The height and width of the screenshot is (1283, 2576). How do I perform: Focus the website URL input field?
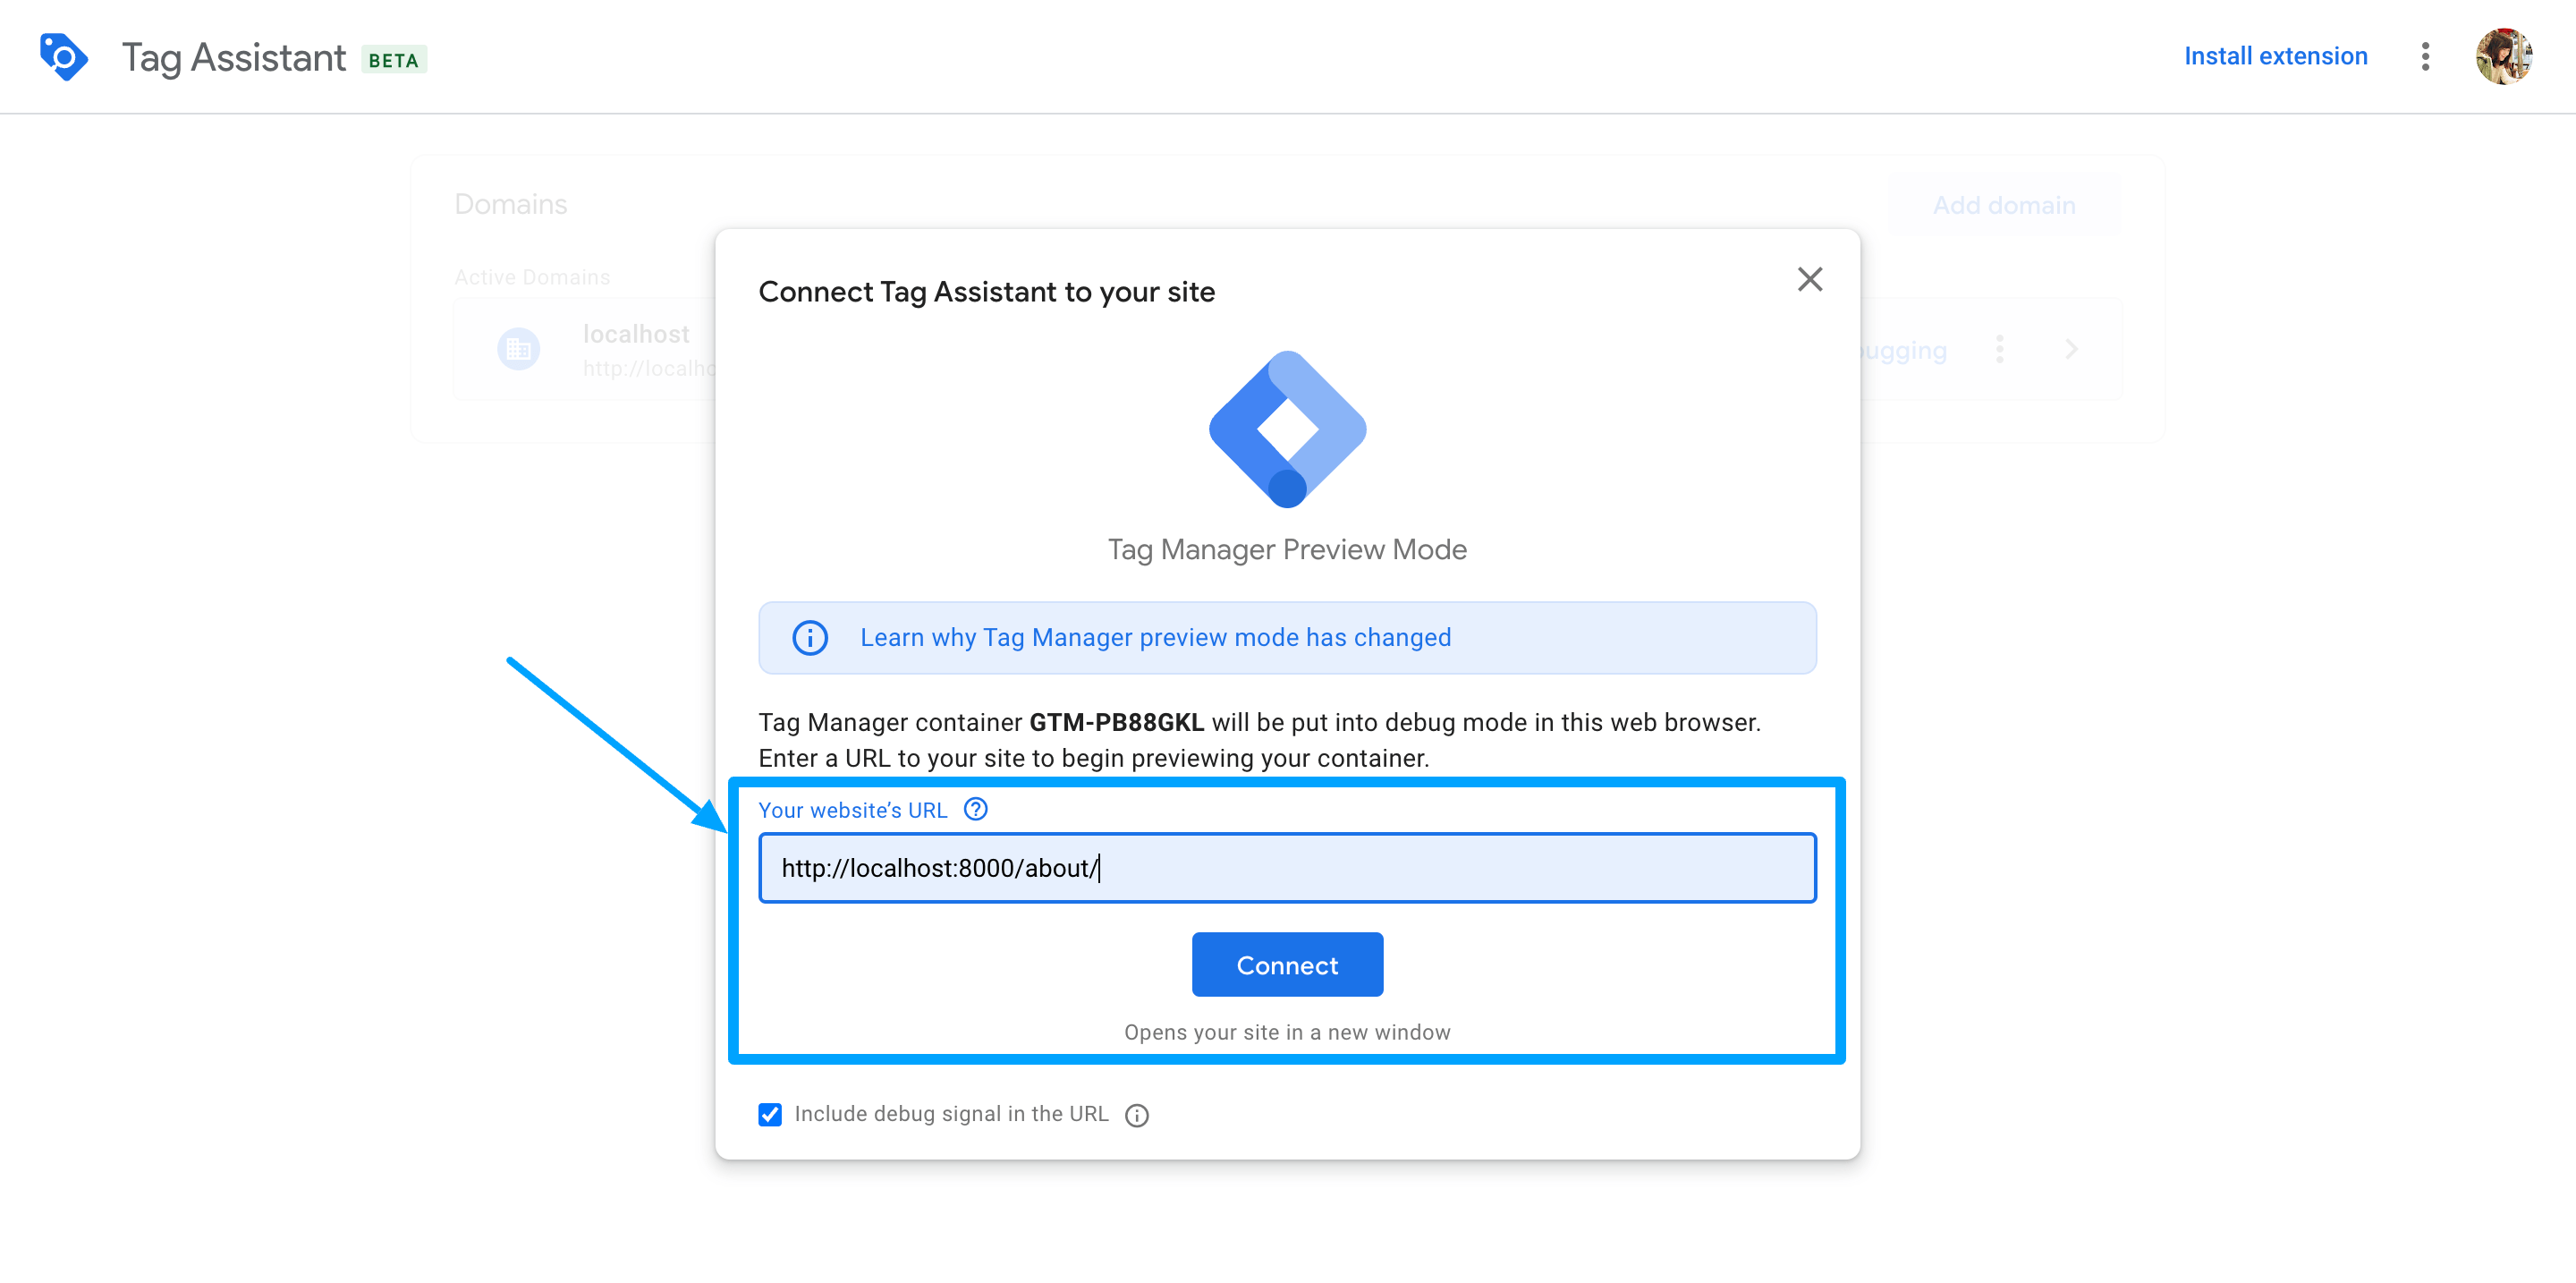coord(1287,868)
